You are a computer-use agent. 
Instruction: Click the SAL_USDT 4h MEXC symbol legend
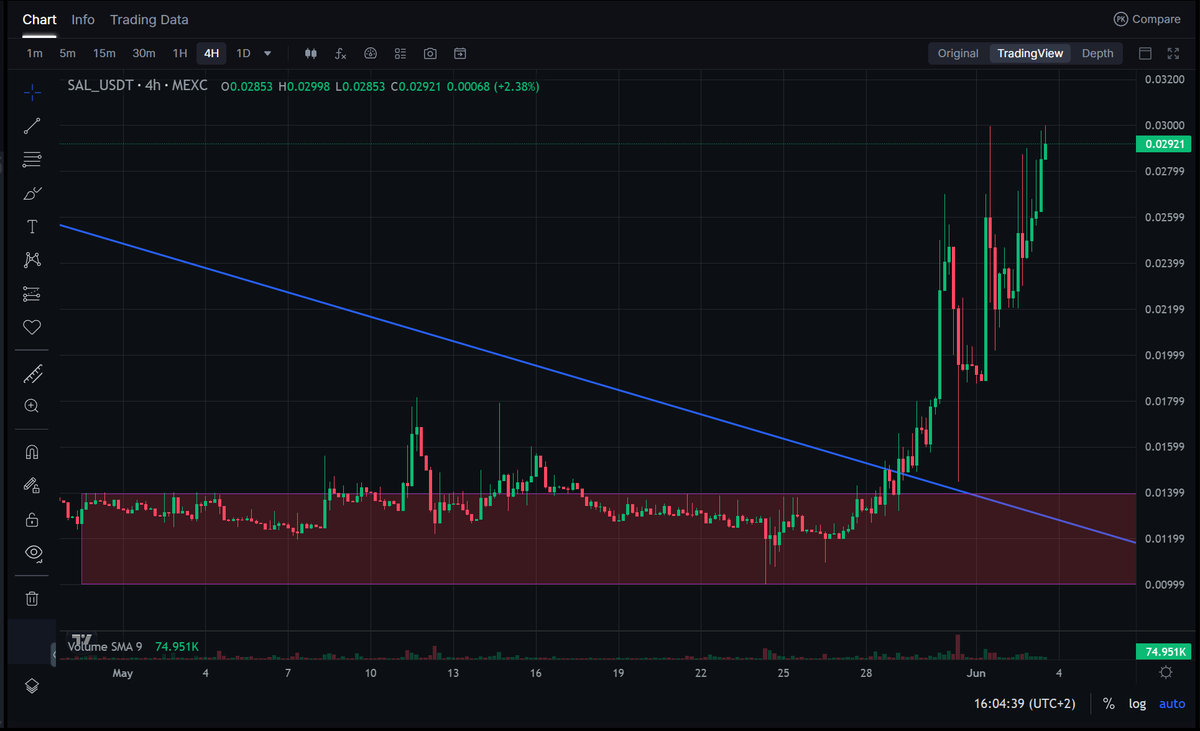click(x=137, y=86)
